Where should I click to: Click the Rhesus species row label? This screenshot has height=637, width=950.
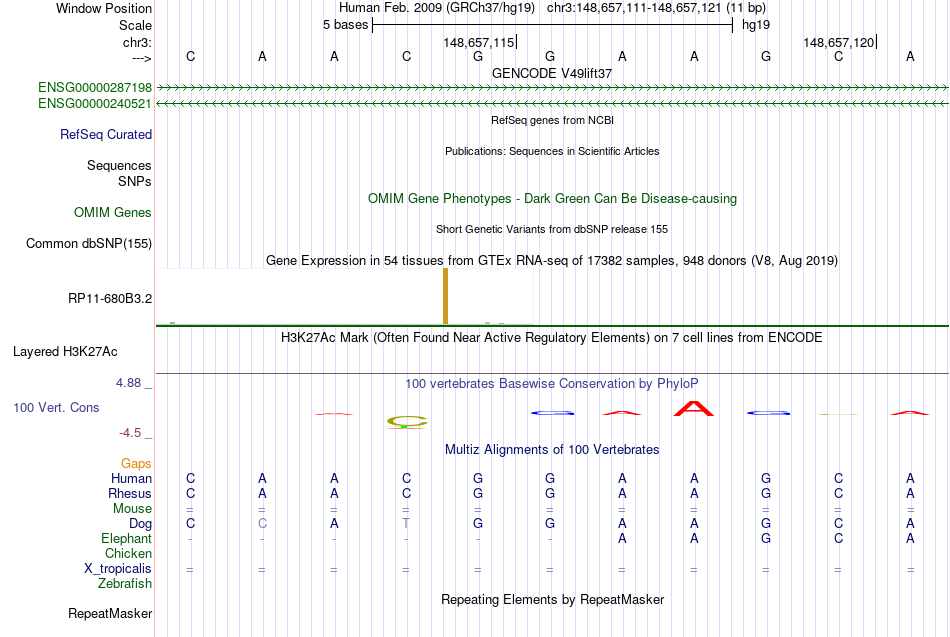(130, 494)
